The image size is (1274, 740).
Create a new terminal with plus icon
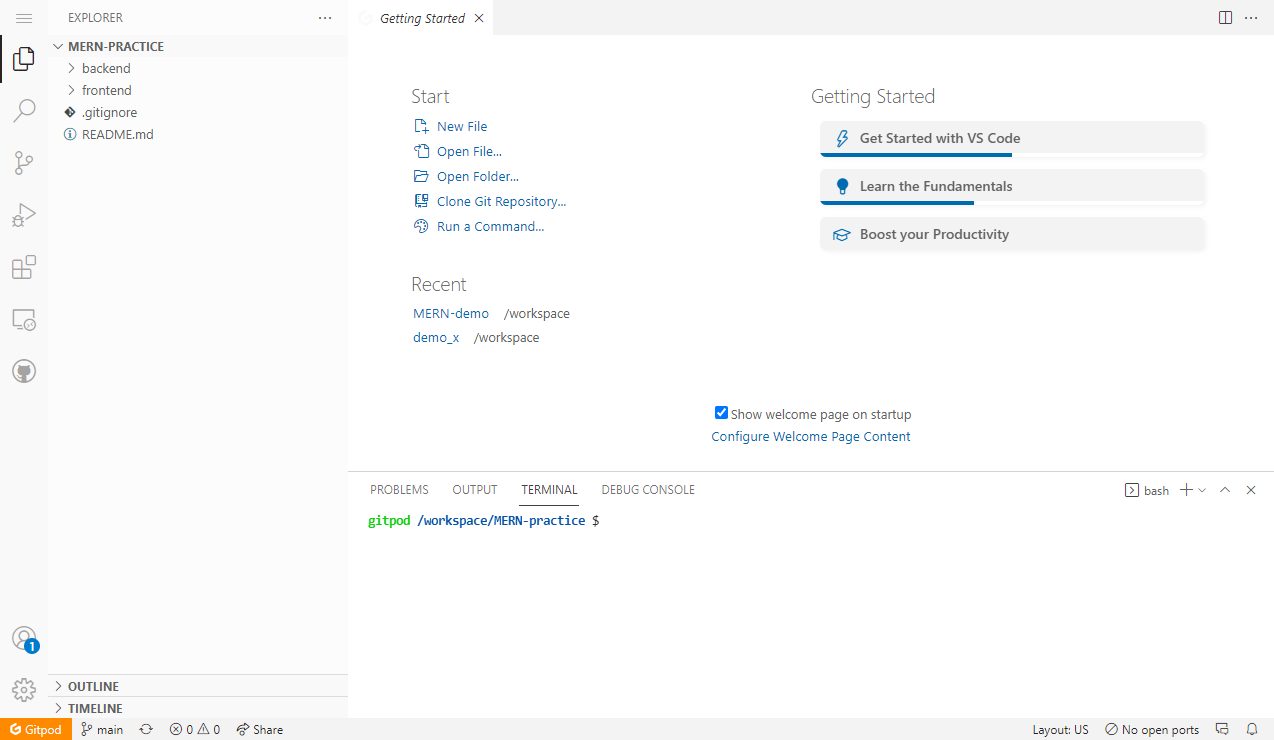pyautogui.click(x=1186, y=490)
